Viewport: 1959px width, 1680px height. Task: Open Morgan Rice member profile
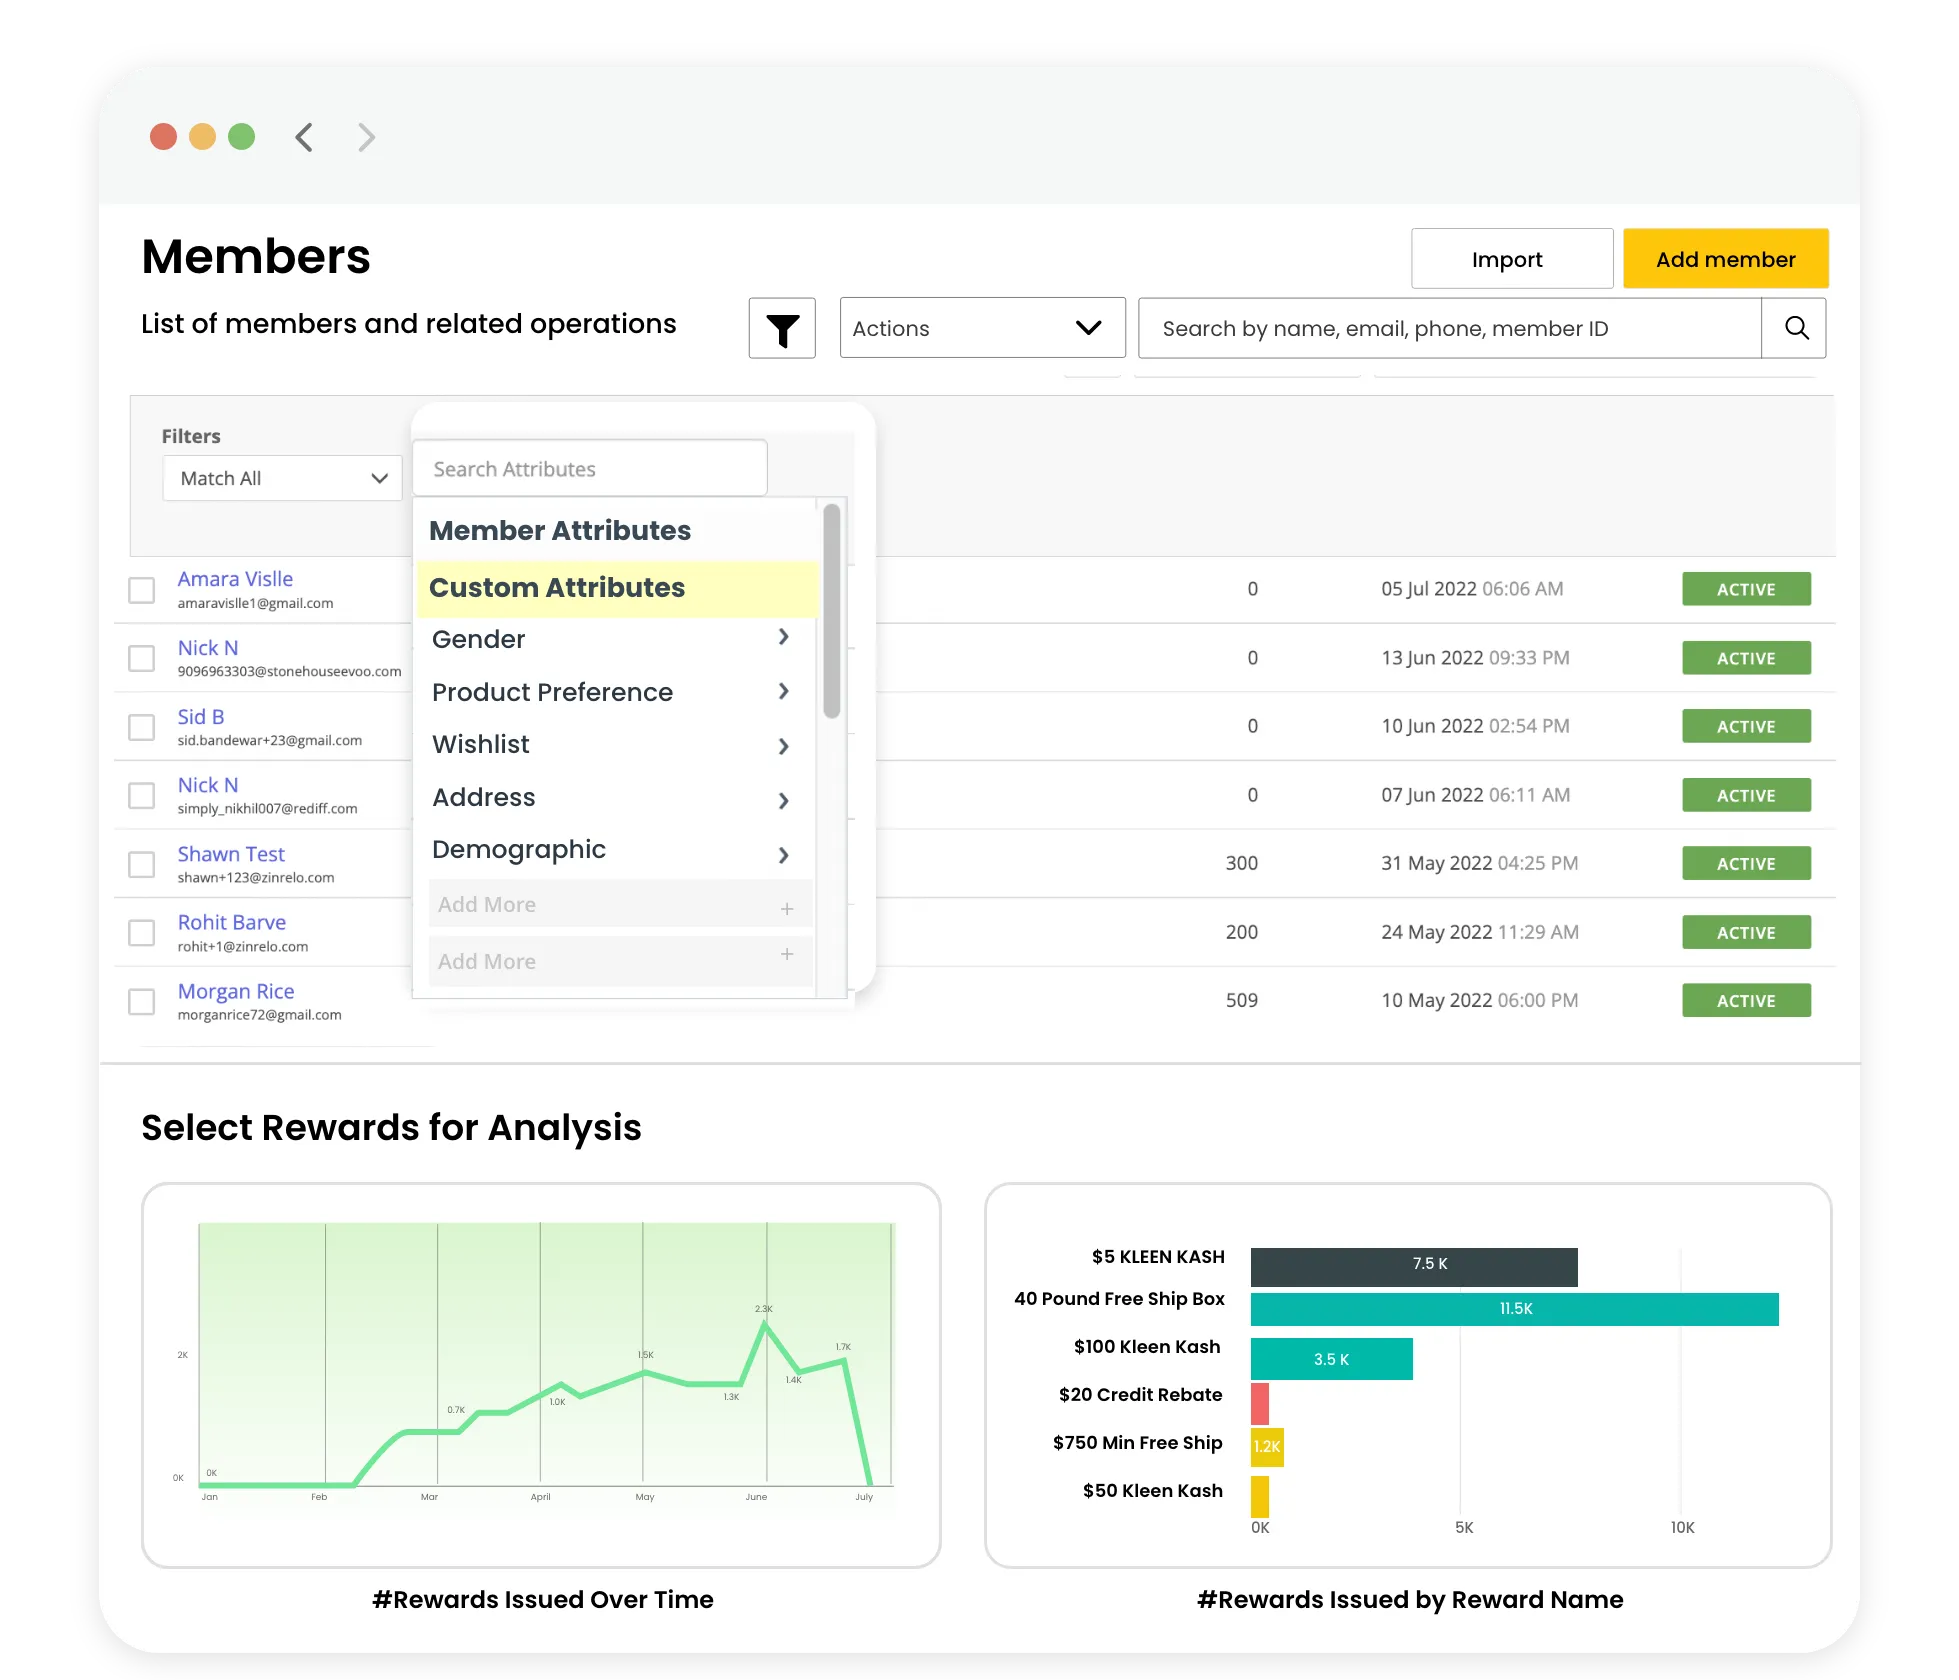(x=236, y=991)
